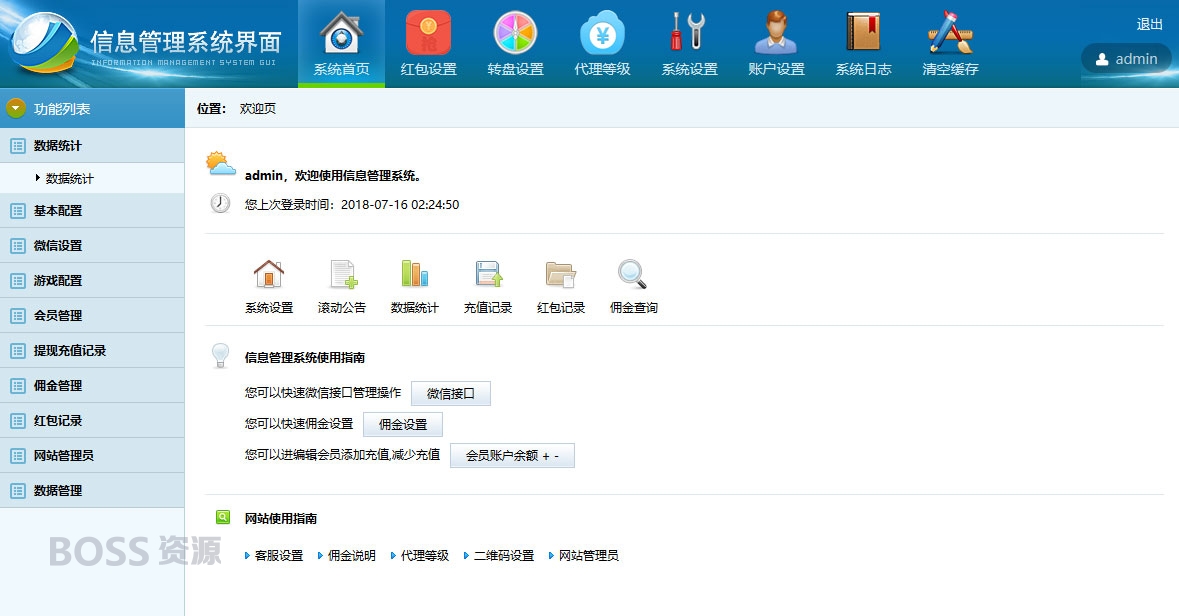Image resolution: width=1179 pixels, height=616 pixels.
Task: Click the 充值记录 floppy disk shortcut icon
Action: click(x=488, y=274)
